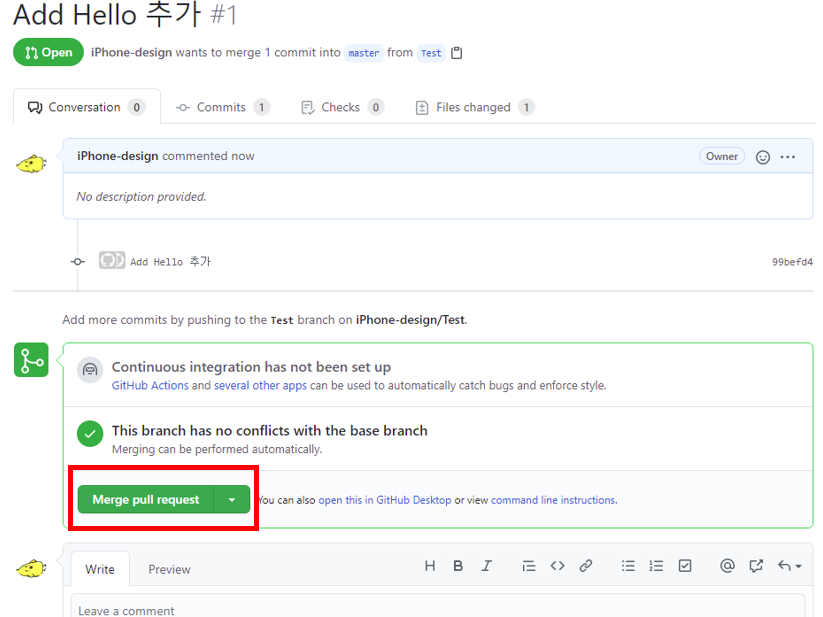This screenshot has width=823, height=617.
Task: Insert a bulleted list
Action: tap(628, 566)
